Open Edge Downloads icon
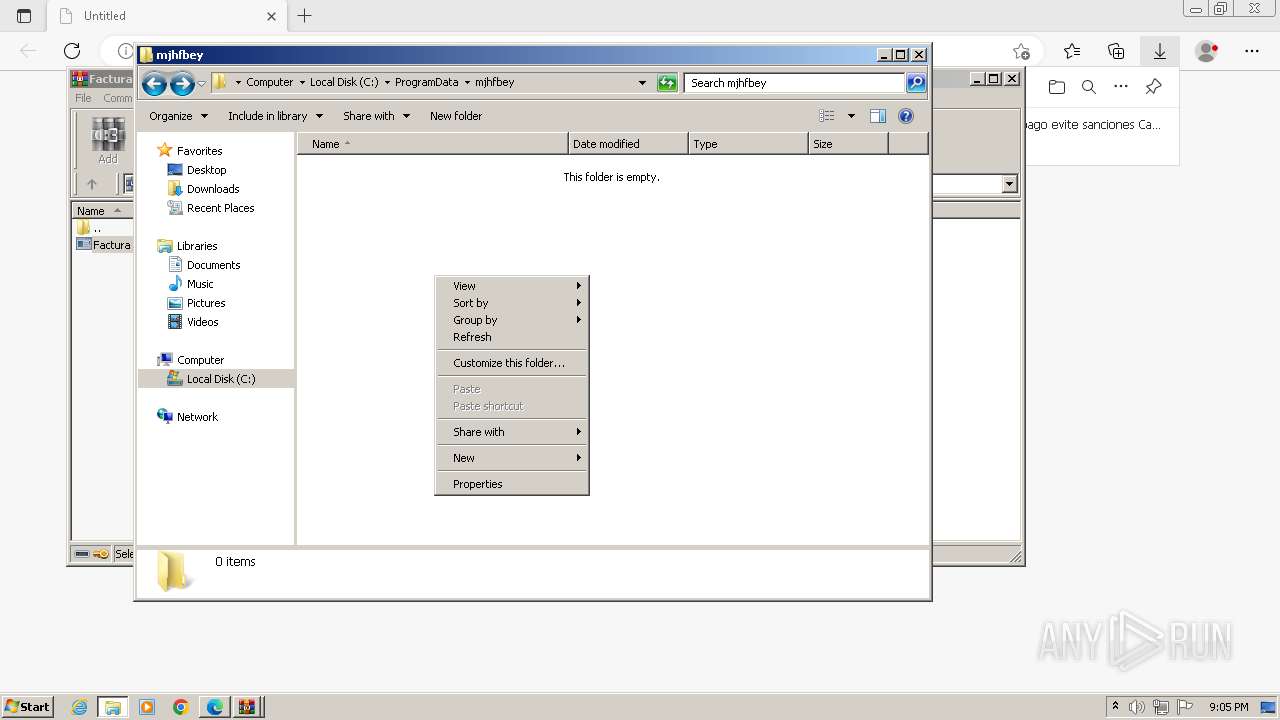The image size is (1280, 720). tap(1160, 51)
